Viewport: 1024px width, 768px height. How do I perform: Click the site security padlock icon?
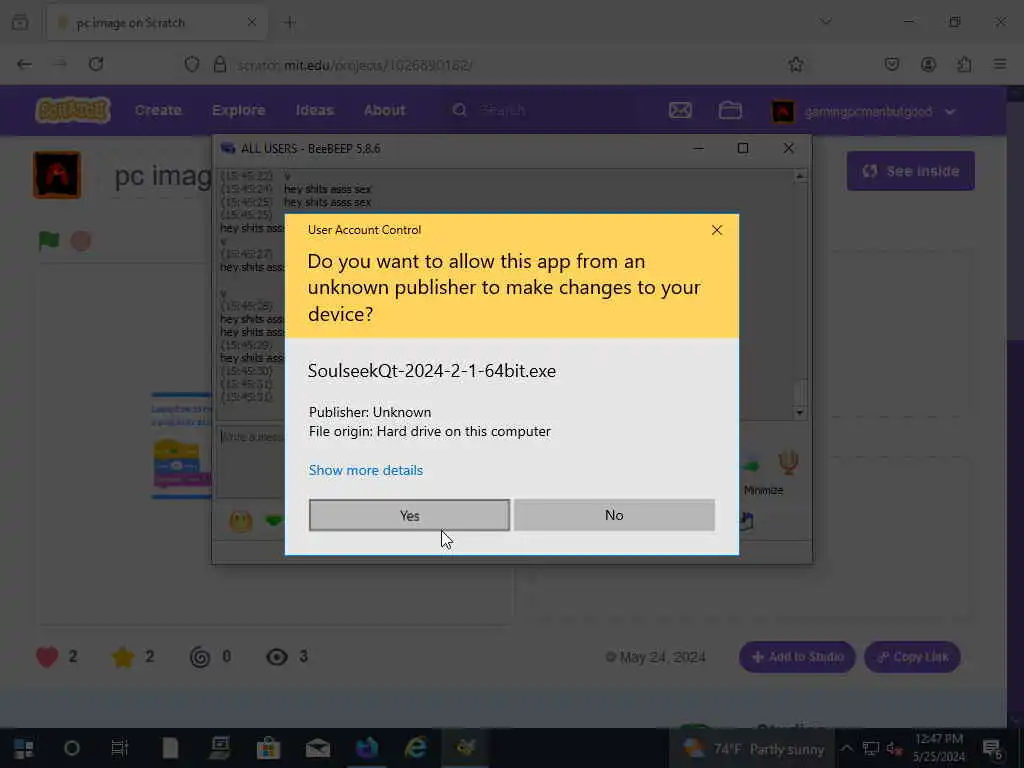point(220,64)
